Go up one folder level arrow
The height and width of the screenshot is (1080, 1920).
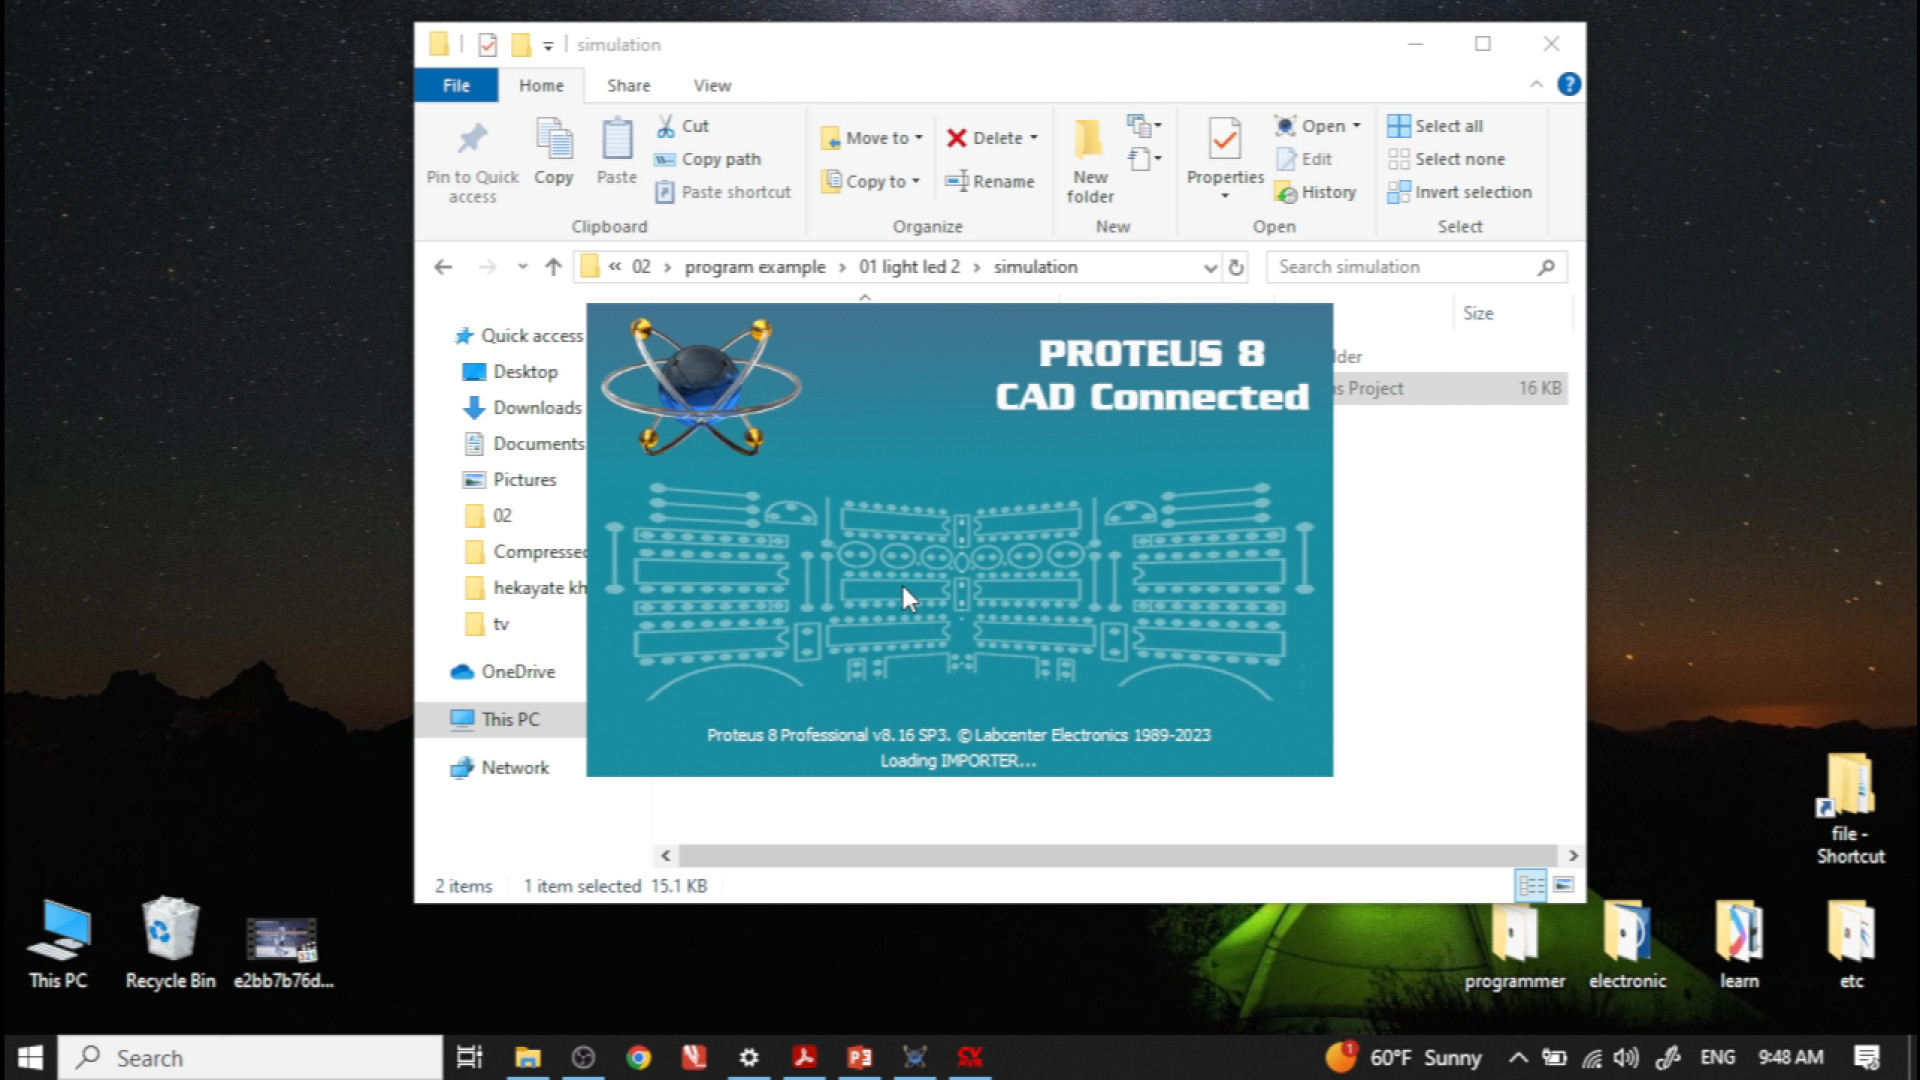click(553, 267)
